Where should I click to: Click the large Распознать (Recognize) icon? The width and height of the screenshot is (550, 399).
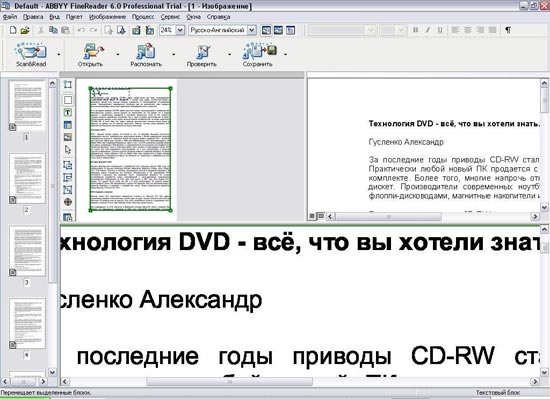coord(146,51)
